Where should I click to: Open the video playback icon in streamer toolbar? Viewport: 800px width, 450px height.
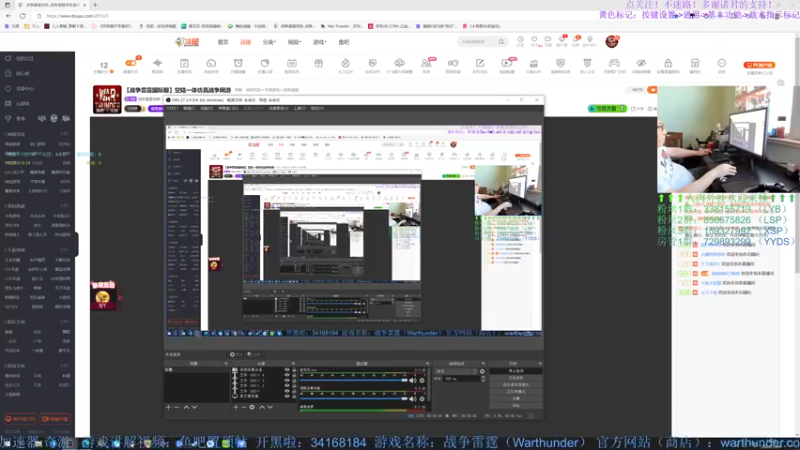click(x=507, y=63)
